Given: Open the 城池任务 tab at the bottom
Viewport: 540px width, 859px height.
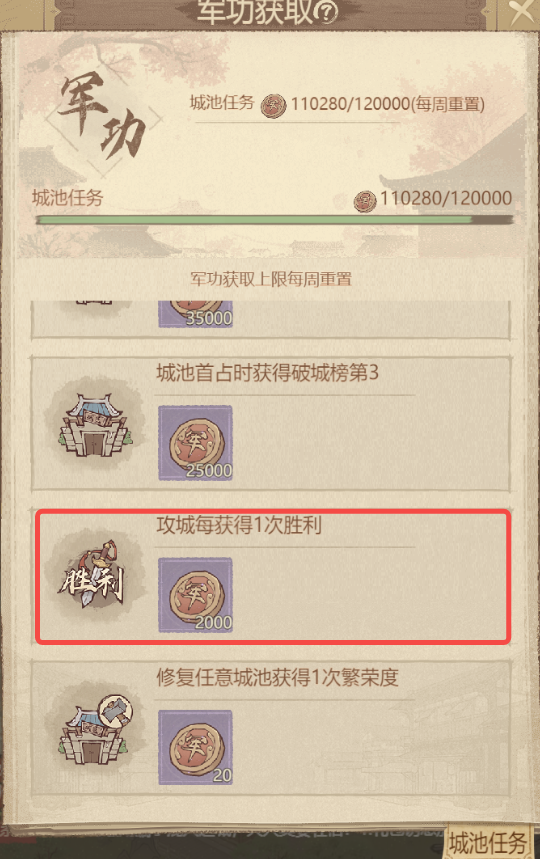Looking at the screenshot, I should (487, 842).
